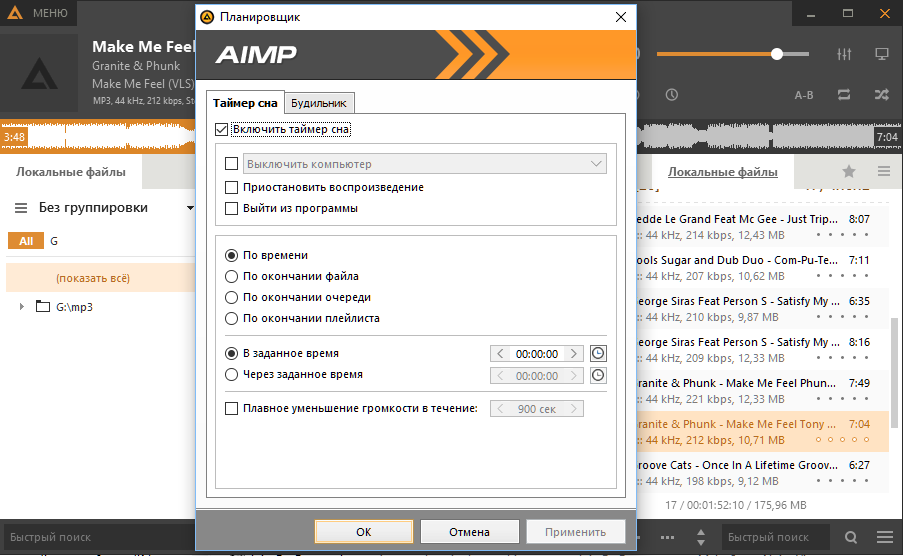Click the search magnifier icon in the playlist

tap(851, 537)
